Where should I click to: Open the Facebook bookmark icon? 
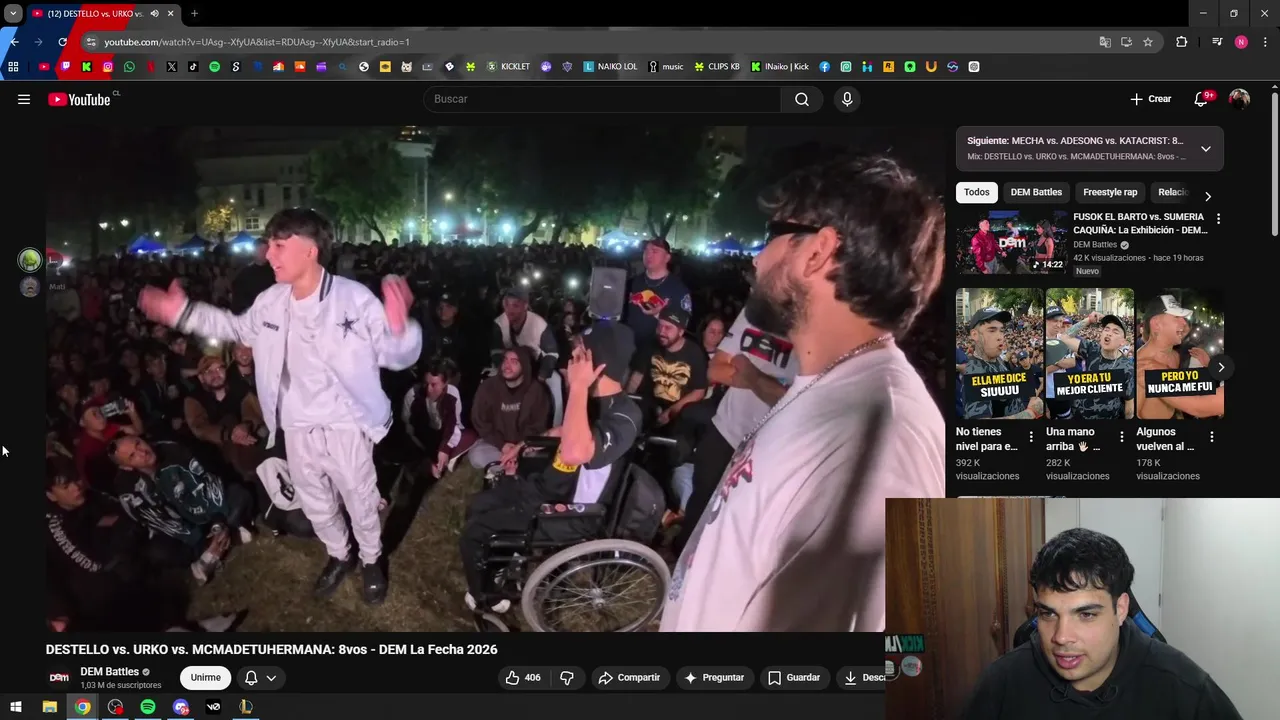coord(824,67)
